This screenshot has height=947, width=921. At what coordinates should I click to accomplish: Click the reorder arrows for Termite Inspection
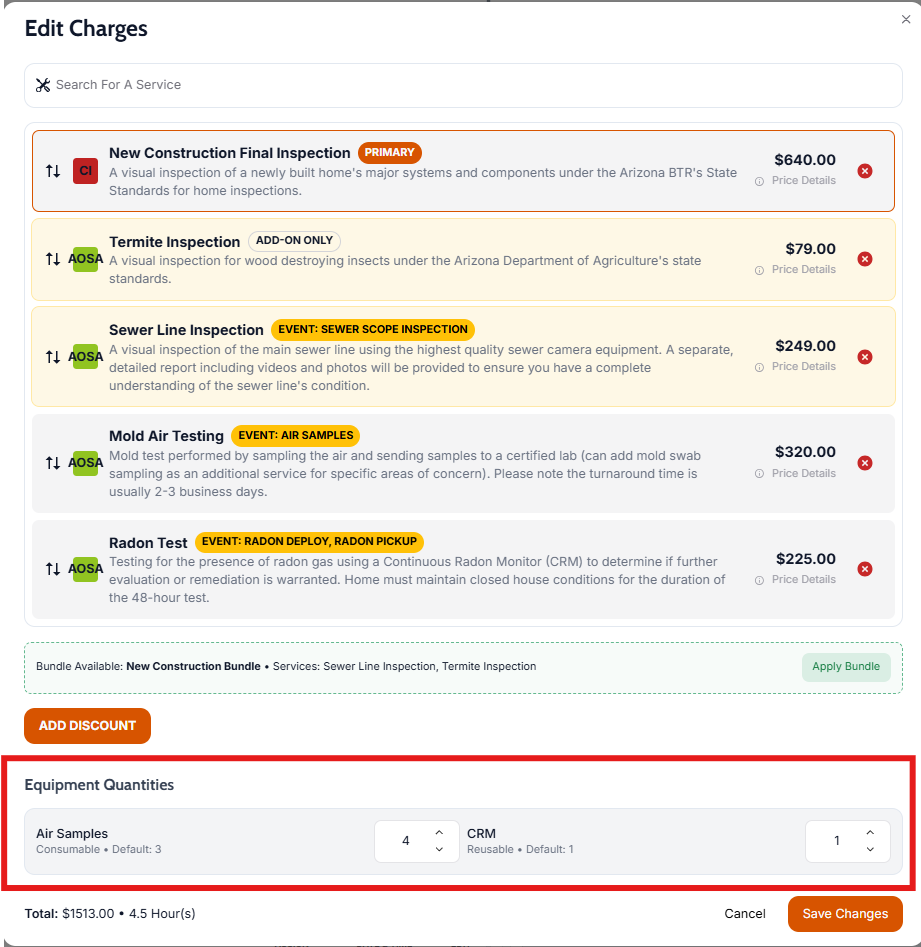point(53,259)
